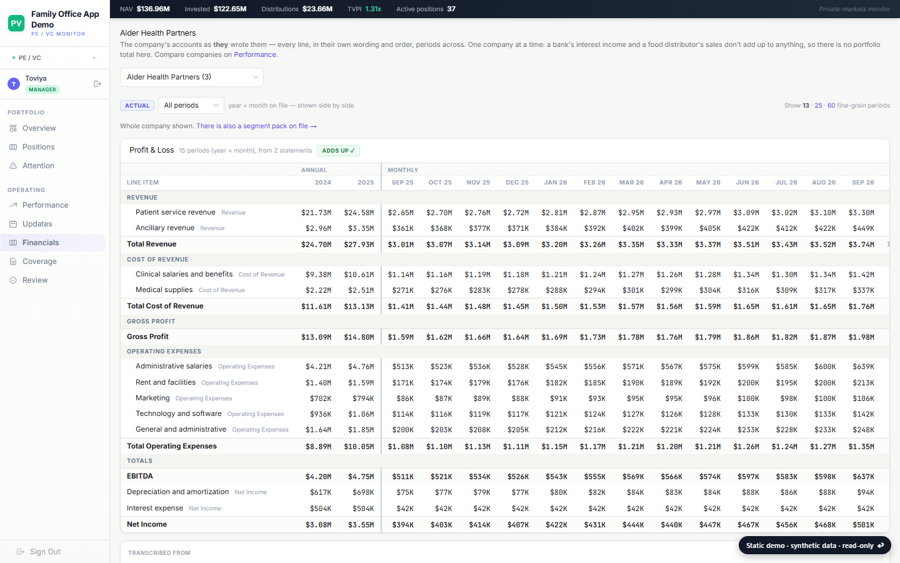The height and width of the screenshot is (563, 900).
Task: Toggle the ACTUAL badge
Action: pyautogui.click(x=137, y=106)
